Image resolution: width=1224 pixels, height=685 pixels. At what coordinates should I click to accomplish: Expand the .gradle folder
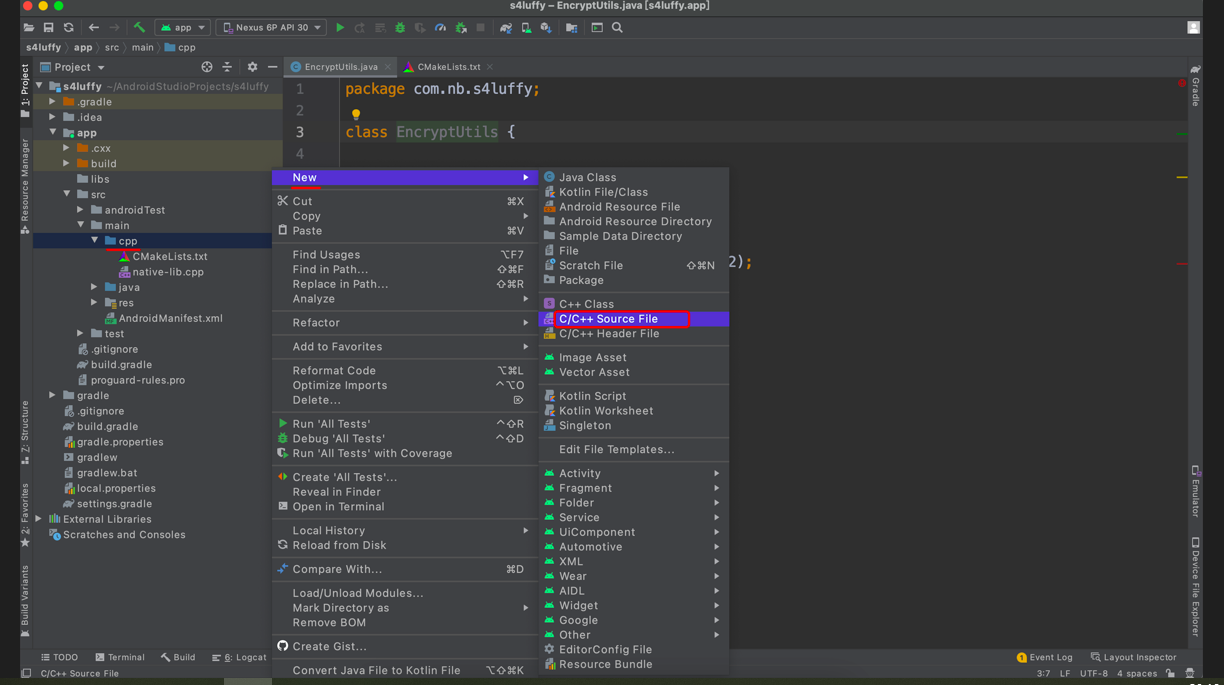(x=53, y=102)
